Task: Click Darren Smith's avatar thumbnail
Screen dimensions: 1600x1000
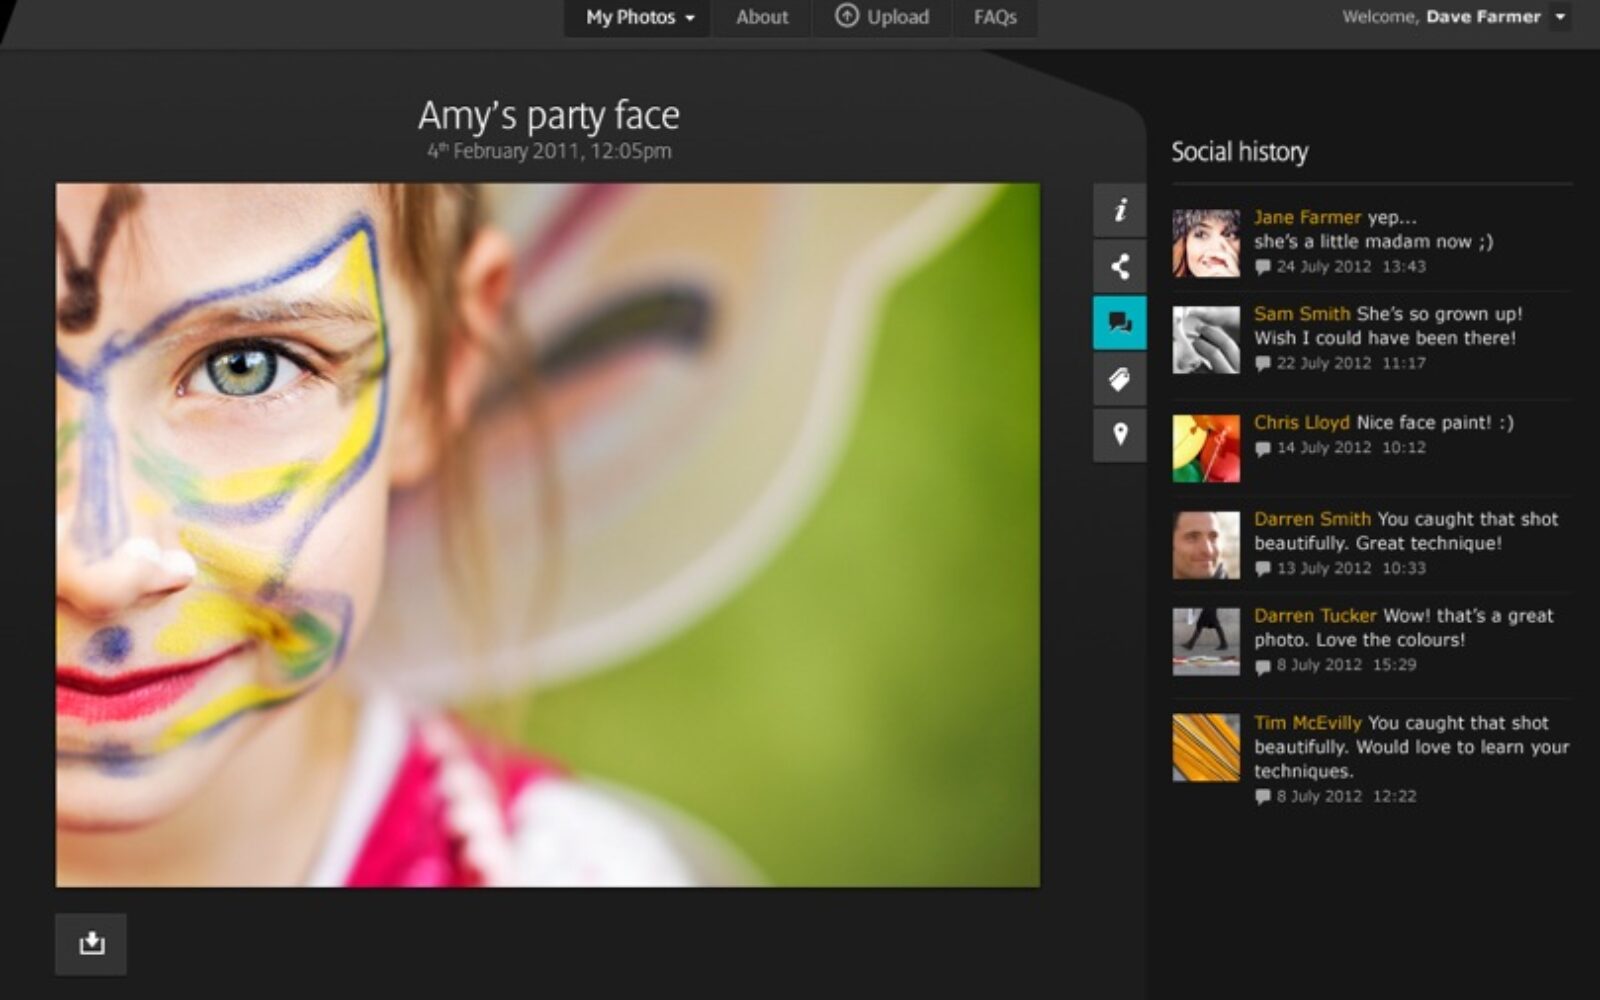Action: click(1206, 545)
